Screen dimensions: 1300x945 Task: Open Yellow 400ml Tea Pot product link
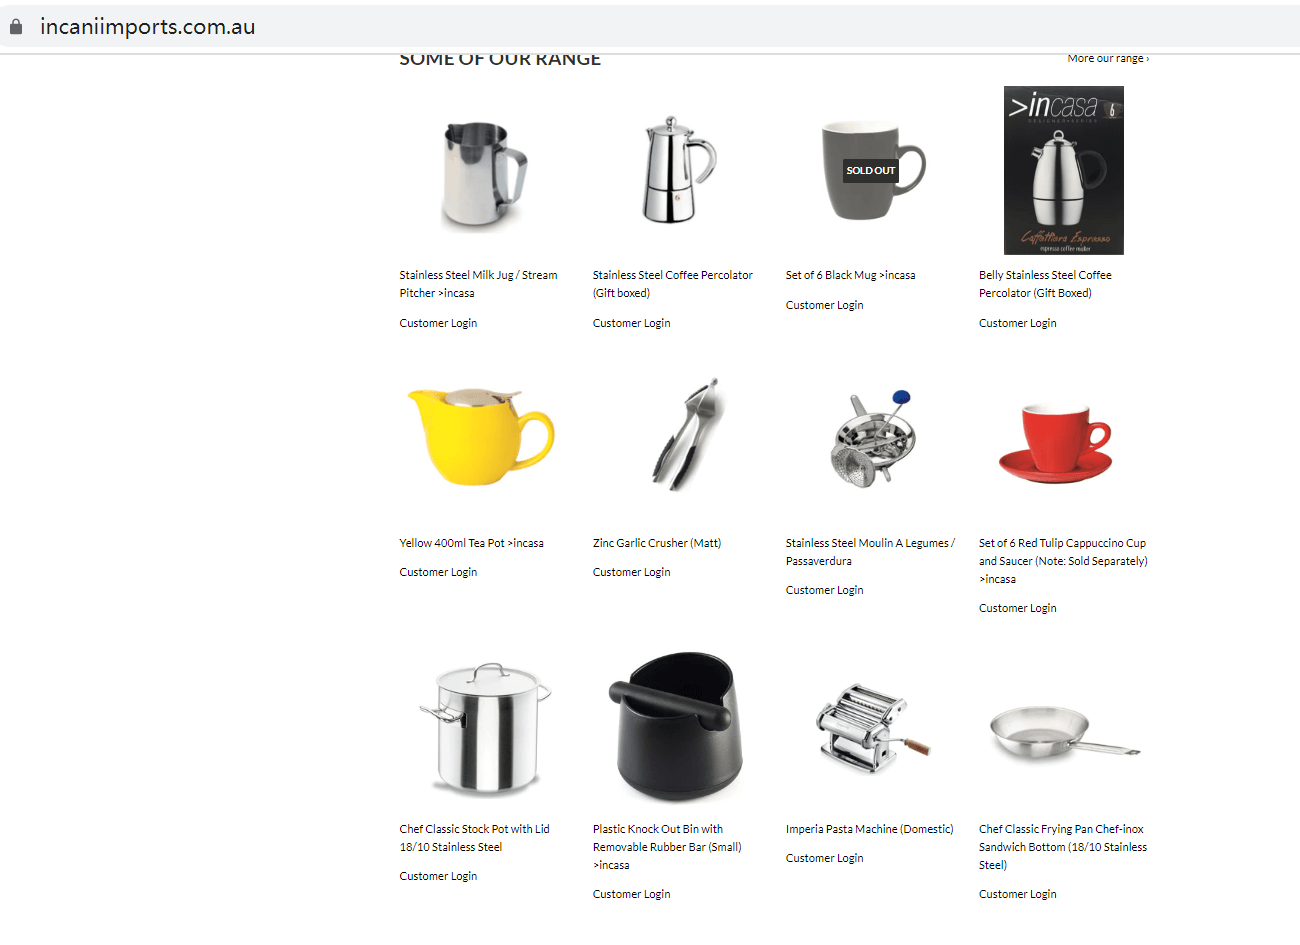pos(471,543)
